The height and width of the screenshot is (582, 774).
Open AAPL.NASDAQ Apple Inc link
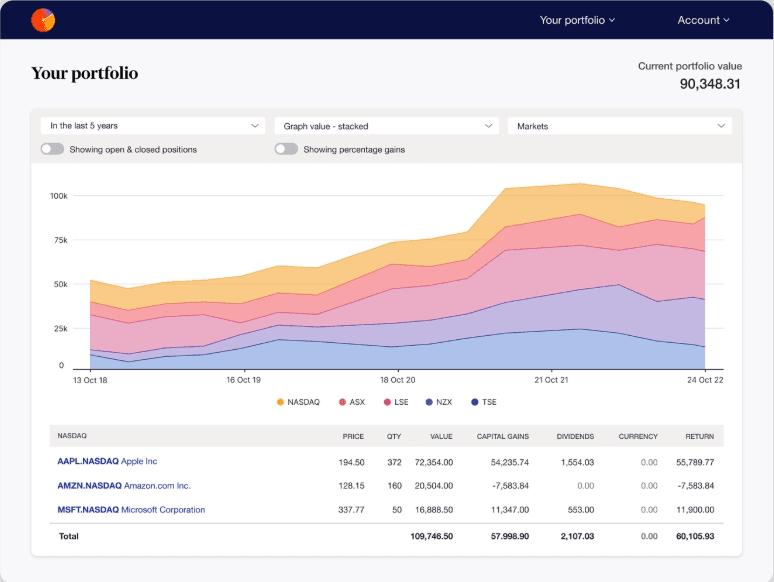(x=107, y=461)
